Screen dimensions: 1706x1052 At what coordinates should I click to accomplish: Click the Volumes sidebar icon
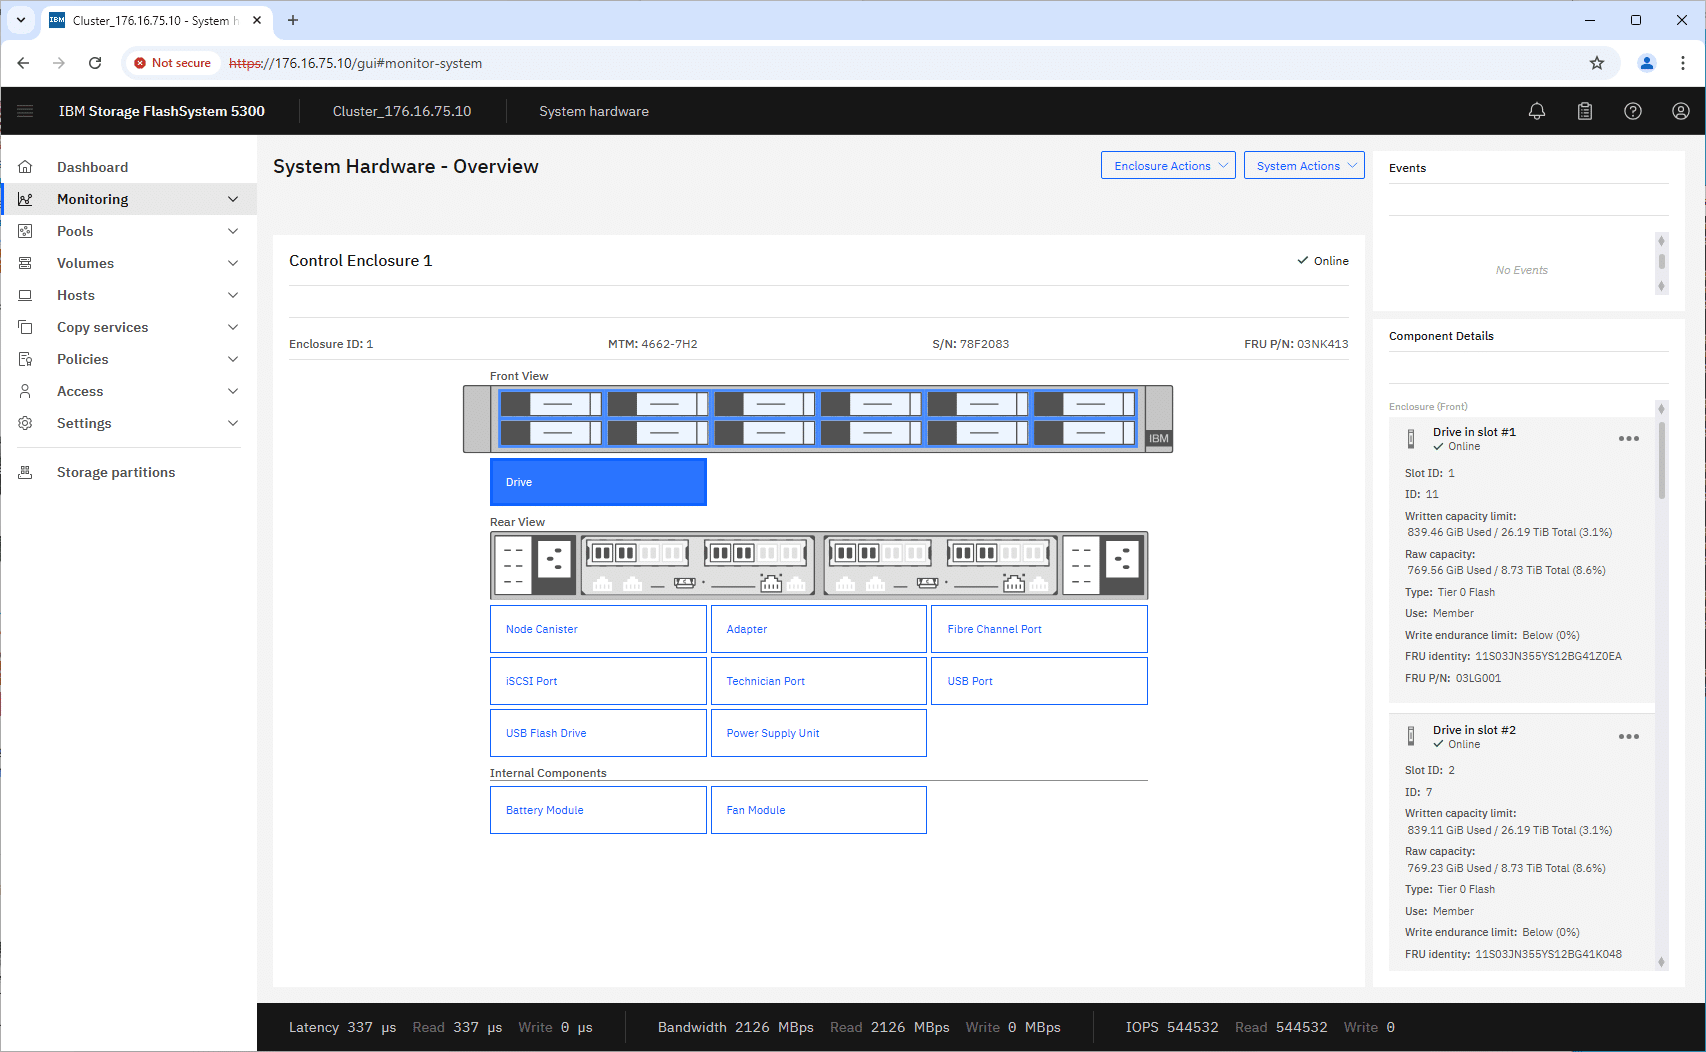tap(26, 263)
